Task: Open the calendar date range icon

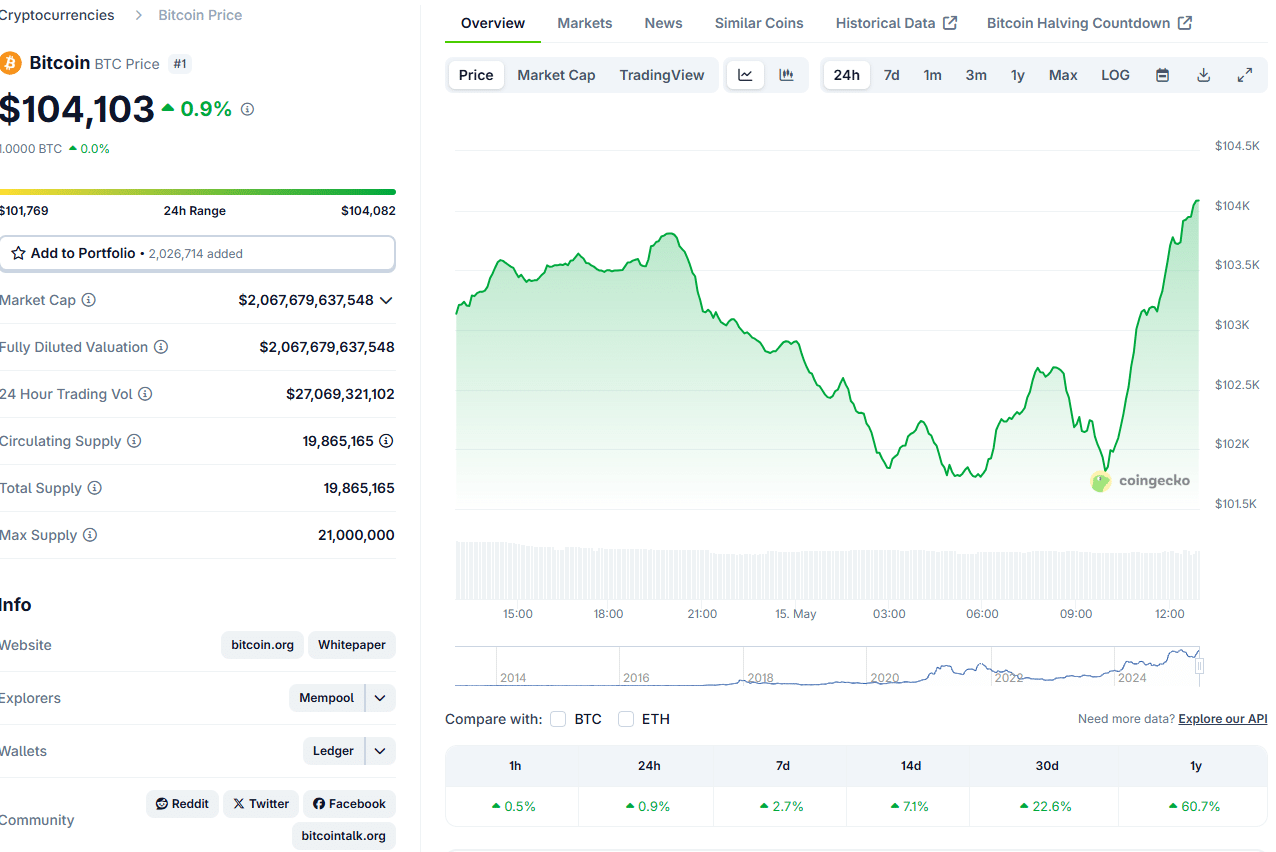Action: 1162,75
